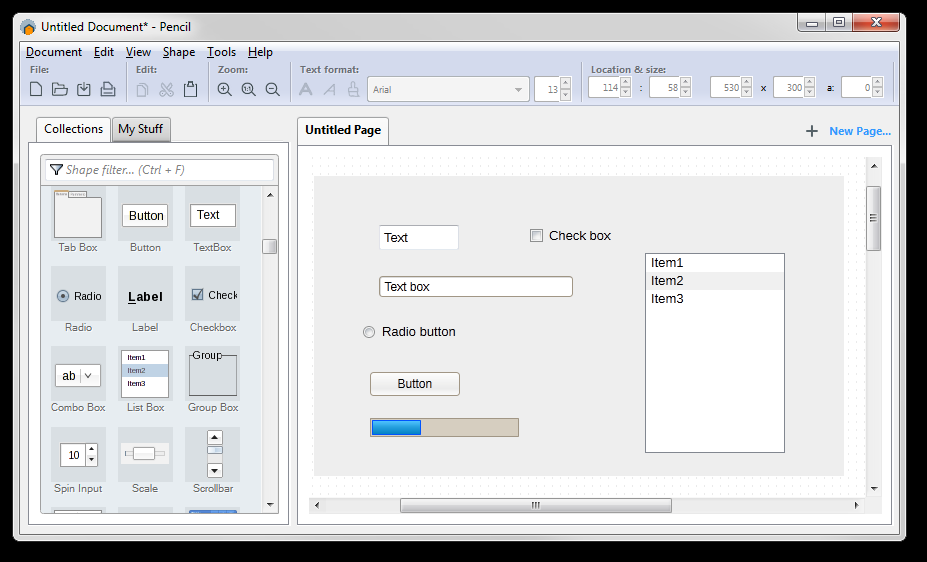Click the Cut scissors icon
Screen dimensions: 927x562
(x=167, y=89)
